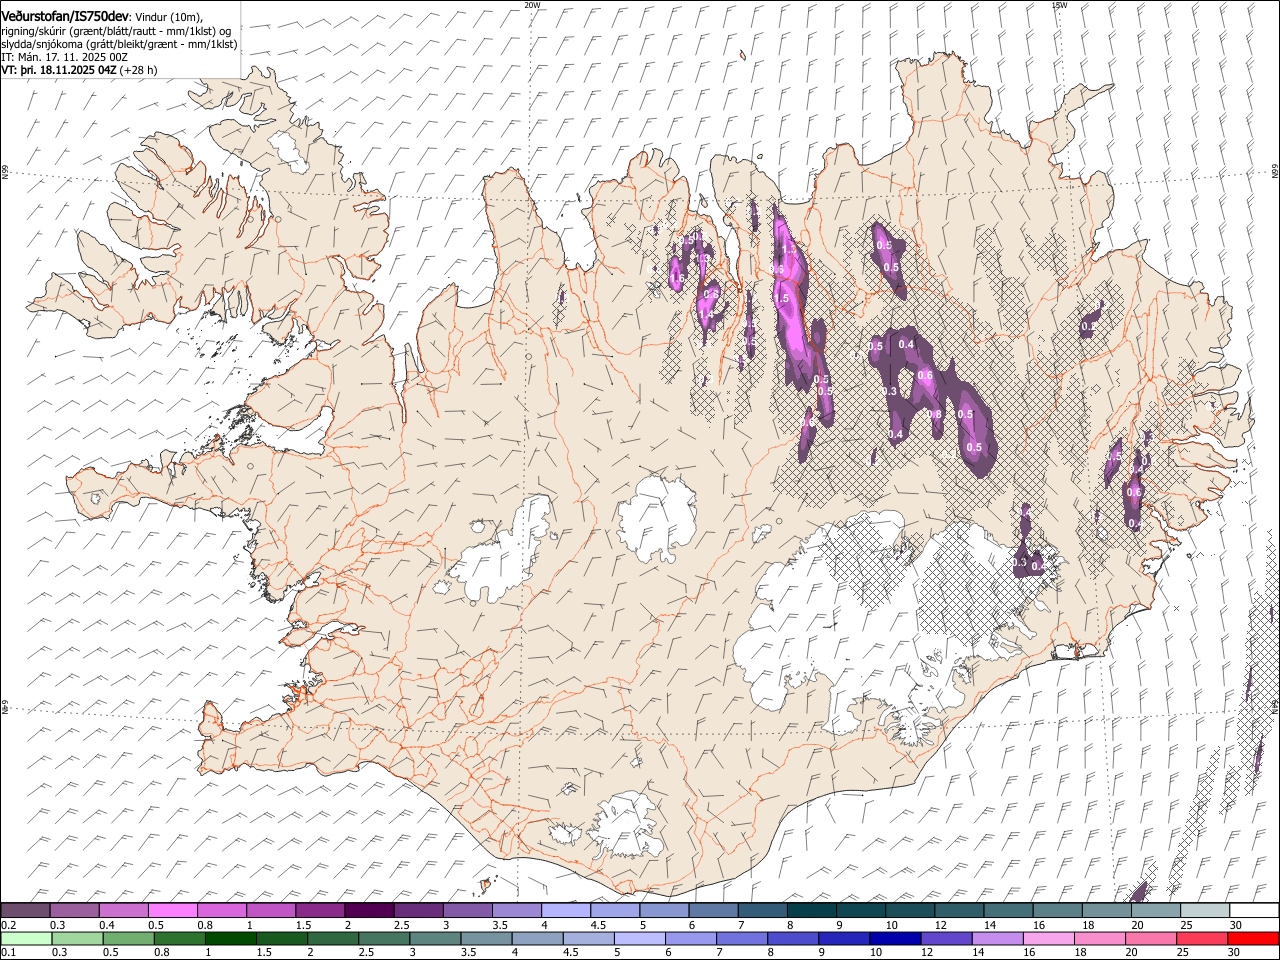Viewport: 1280px width, 960px height.
Task: Click the 1.6 precipitation value on the map
Action: coord(677,278)
